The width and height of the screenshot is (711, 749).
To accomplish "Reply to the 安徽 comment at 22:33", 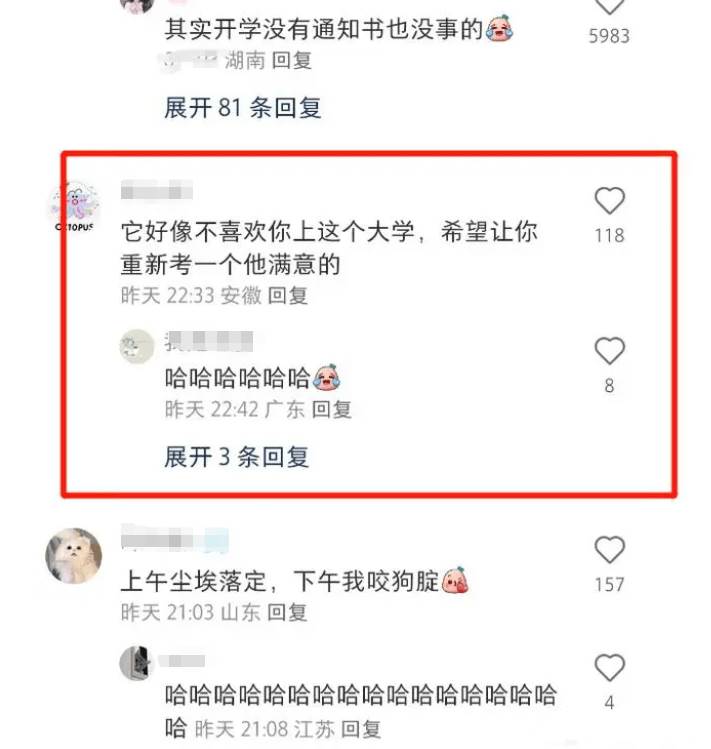I will (x=287, y=296).
